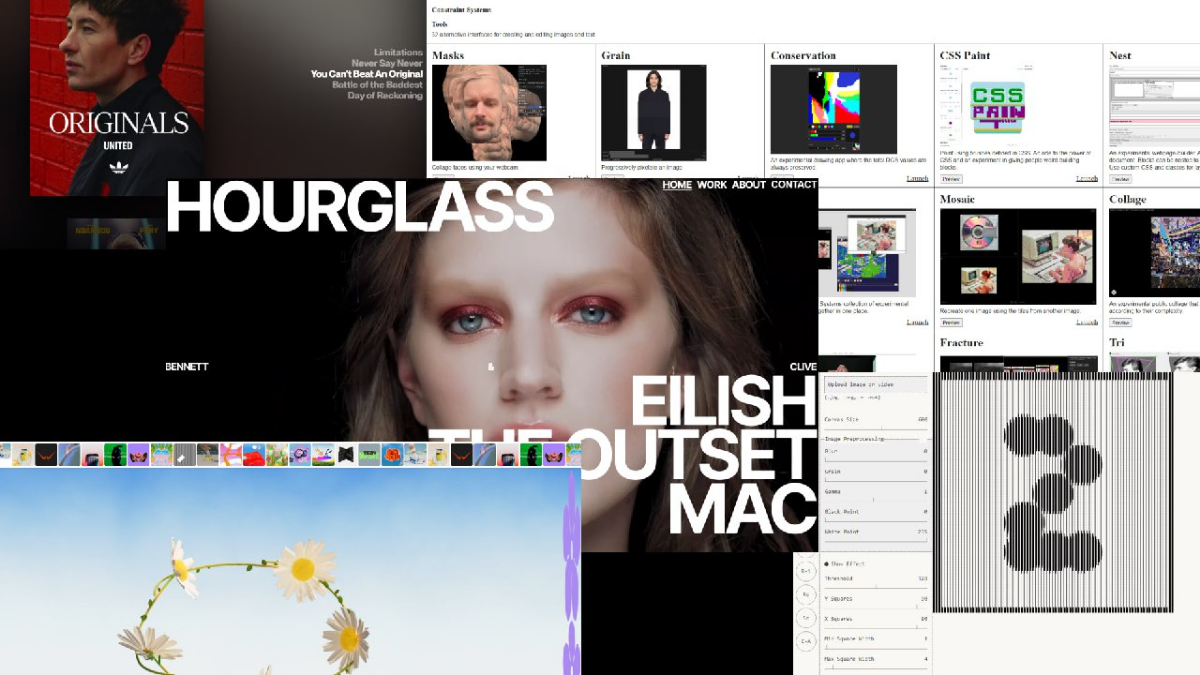The width and height of the screenshot is (1200, 675).
Task: Select the rainbow splash thumbnail in strip
Action: point(323,455)
